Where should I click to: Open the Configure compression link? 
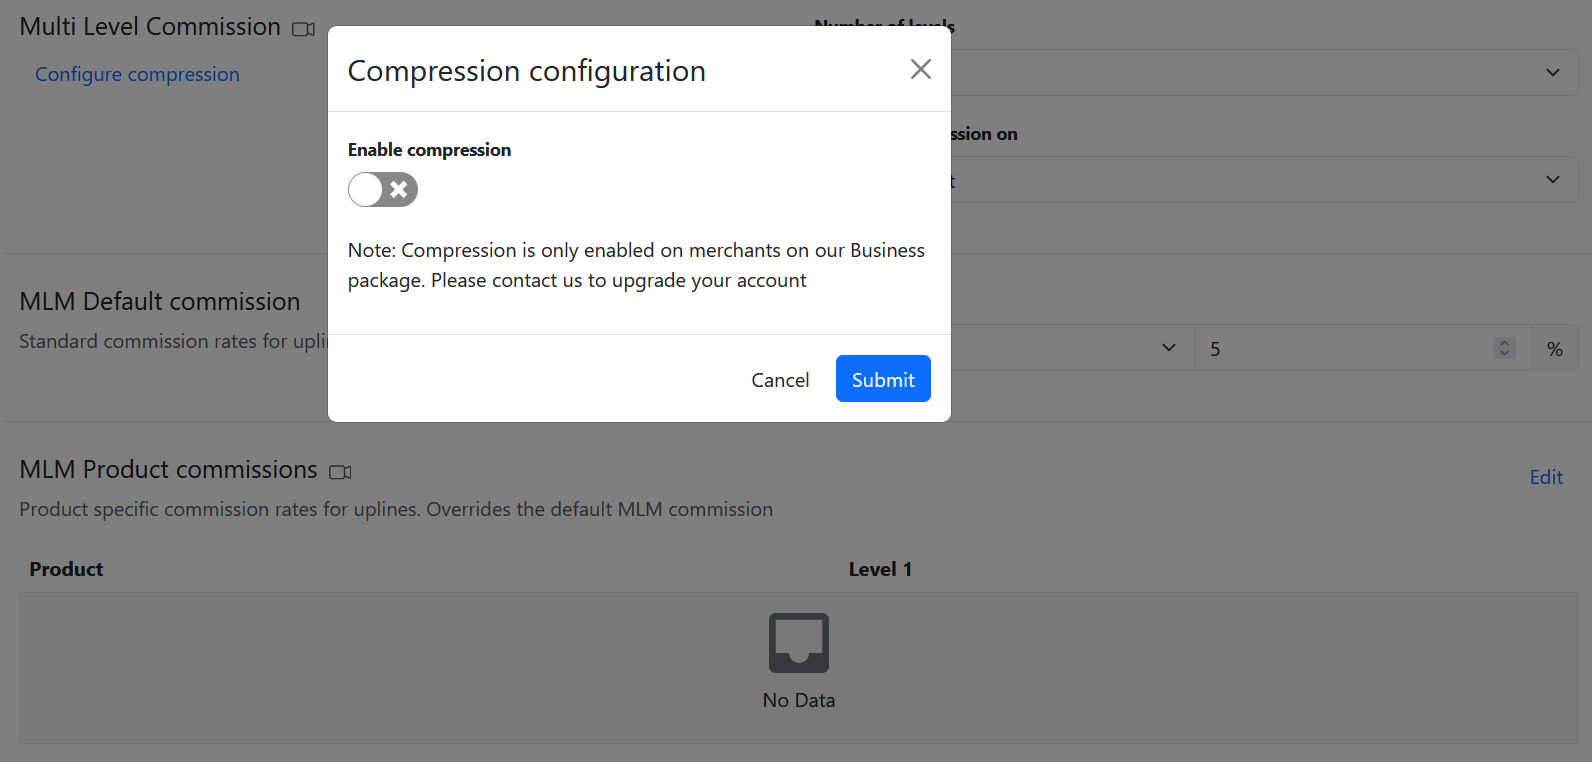(x=137, y=74)
